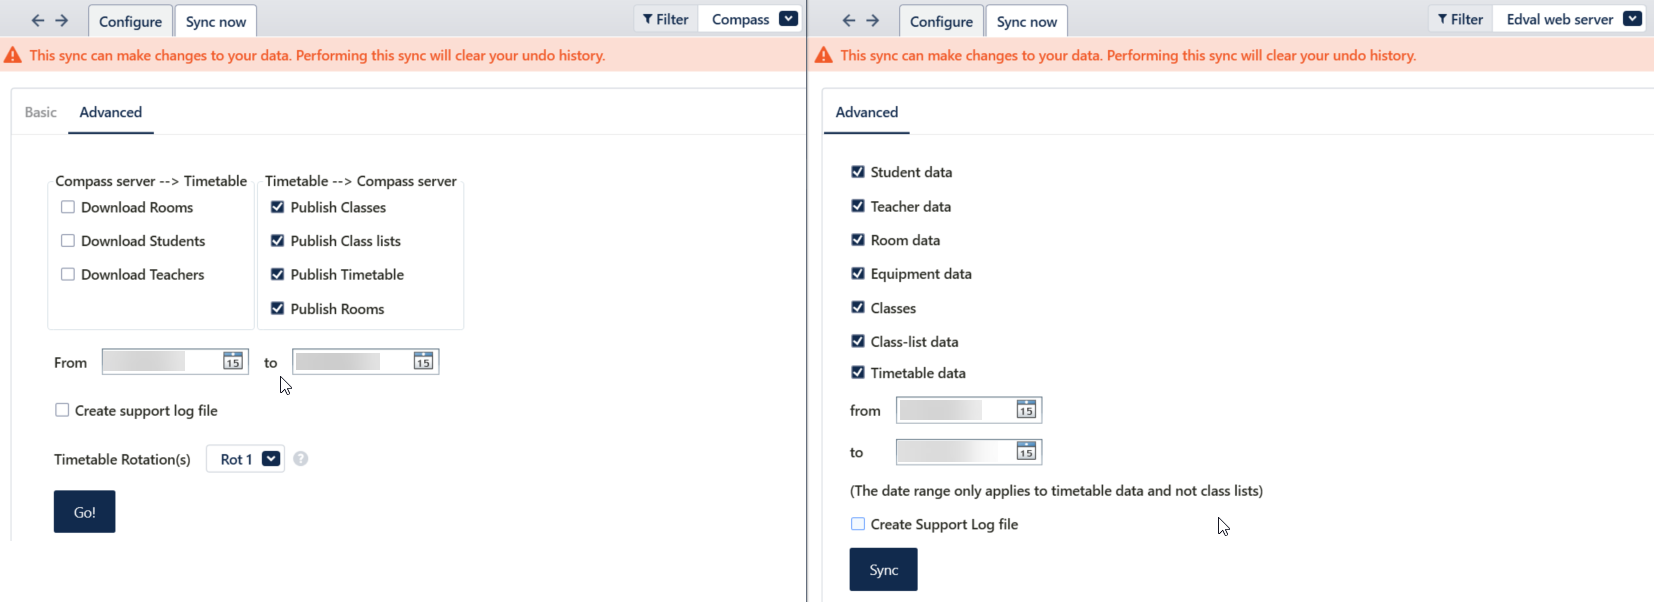Uncheck Teacher data

[858, 206]
